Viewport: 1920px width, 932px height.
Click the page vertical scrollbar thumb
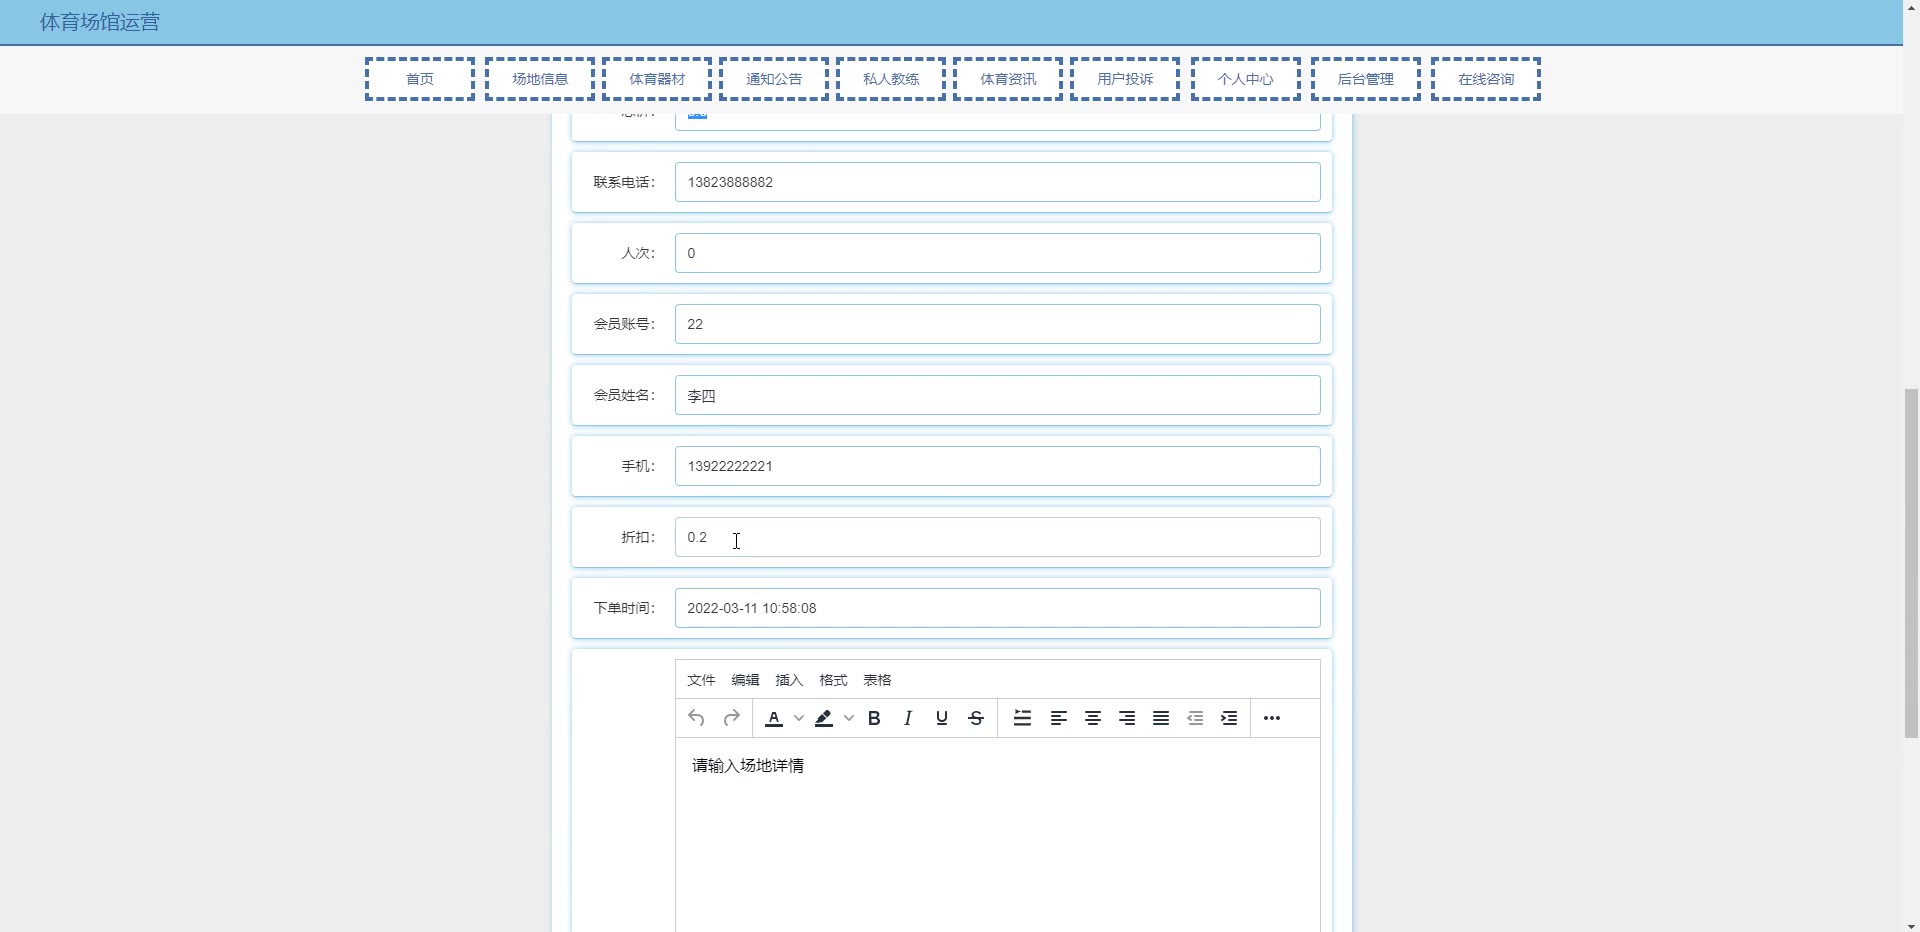tap(1911, 563)
